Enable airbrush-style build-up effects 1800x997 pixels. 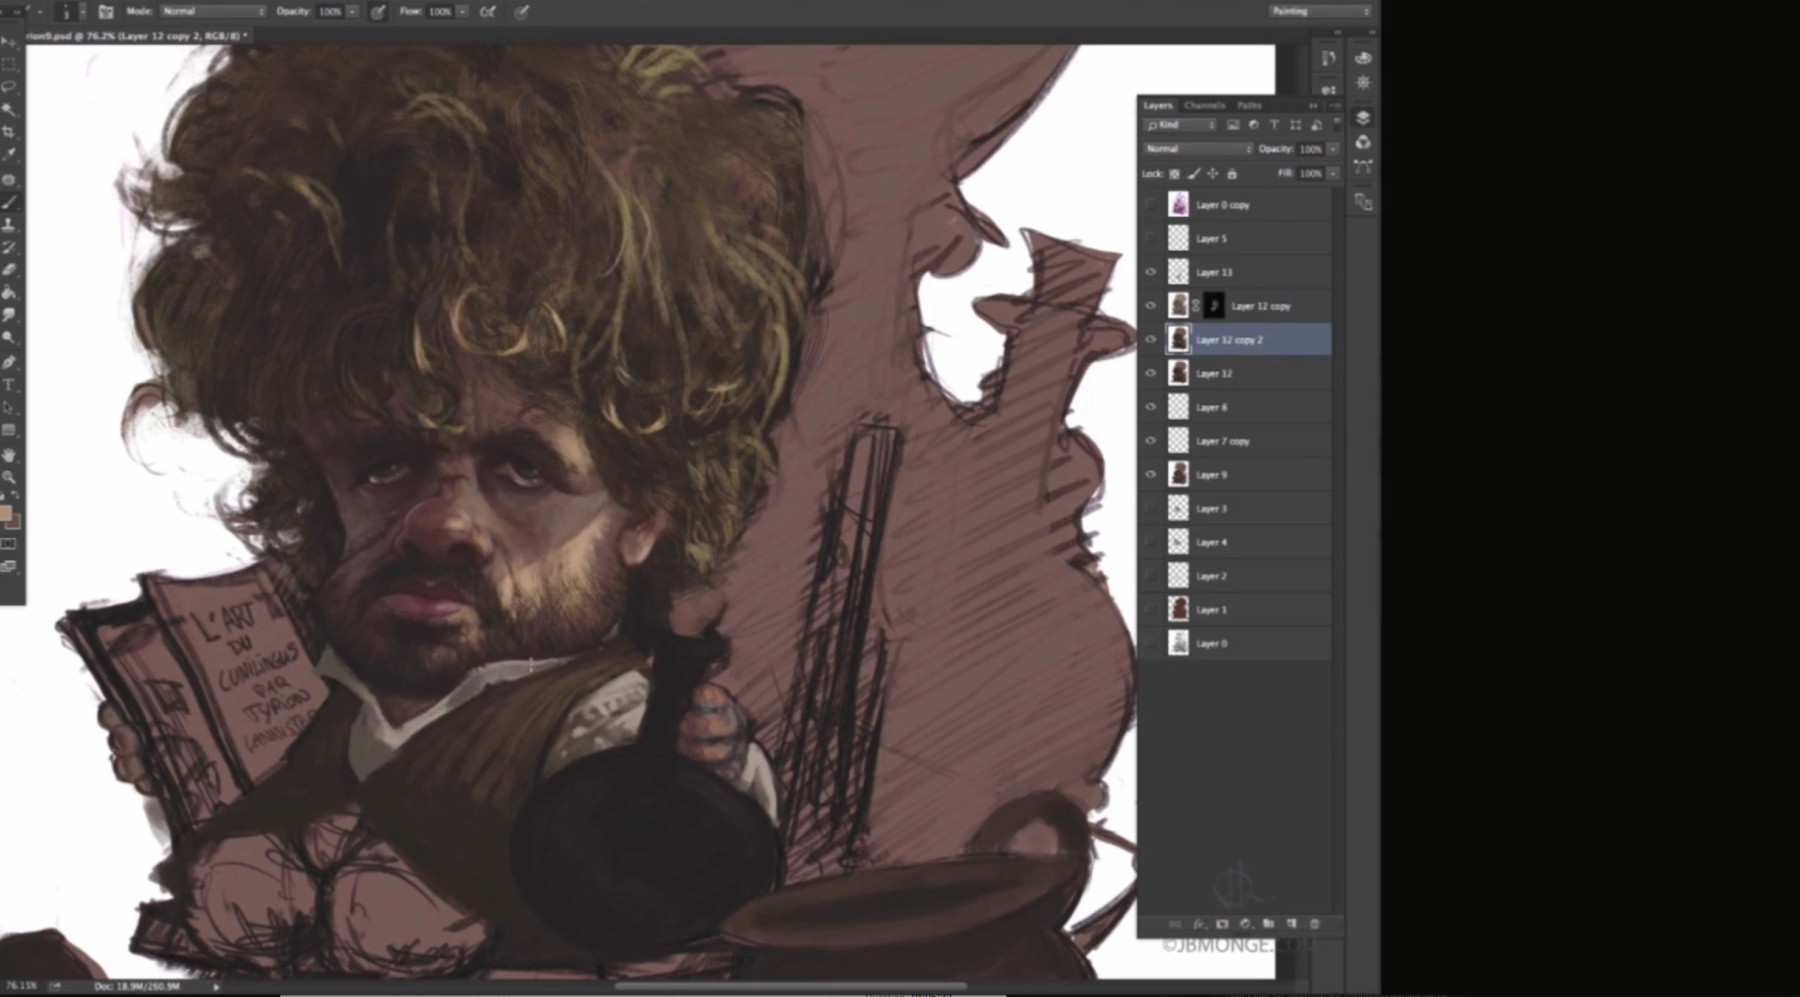pyautogui.click(x=488, y=12)
